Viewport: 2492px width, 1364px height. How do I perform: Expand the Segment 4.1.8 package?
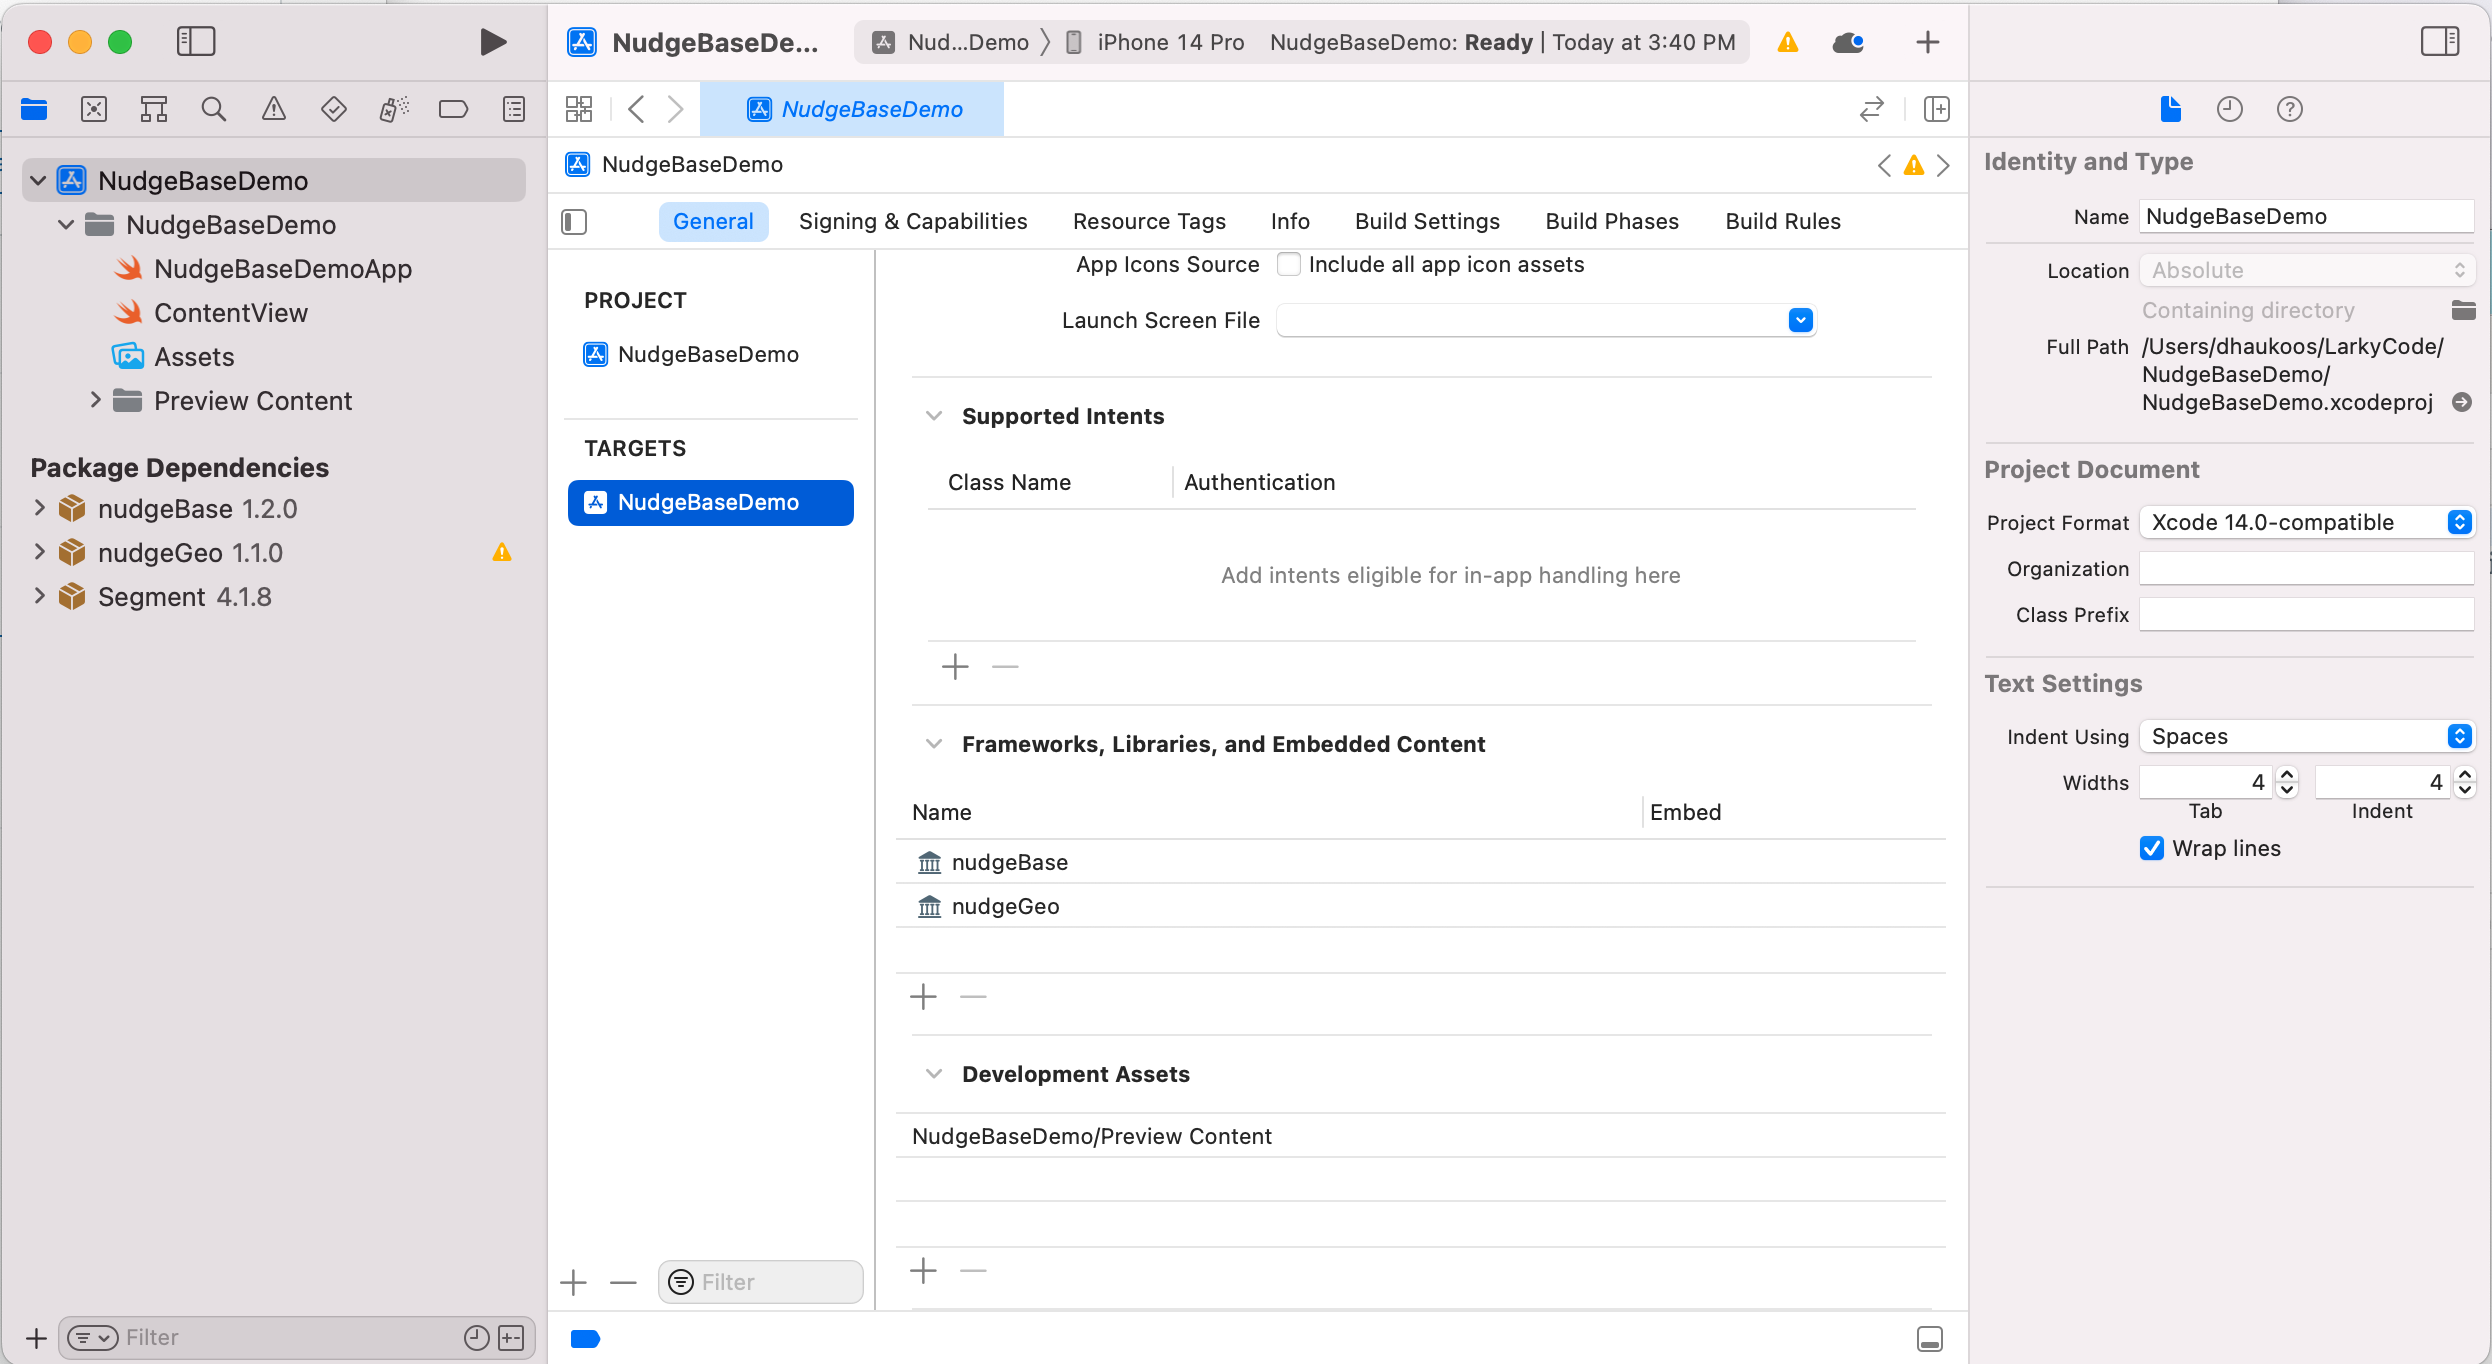39,596
